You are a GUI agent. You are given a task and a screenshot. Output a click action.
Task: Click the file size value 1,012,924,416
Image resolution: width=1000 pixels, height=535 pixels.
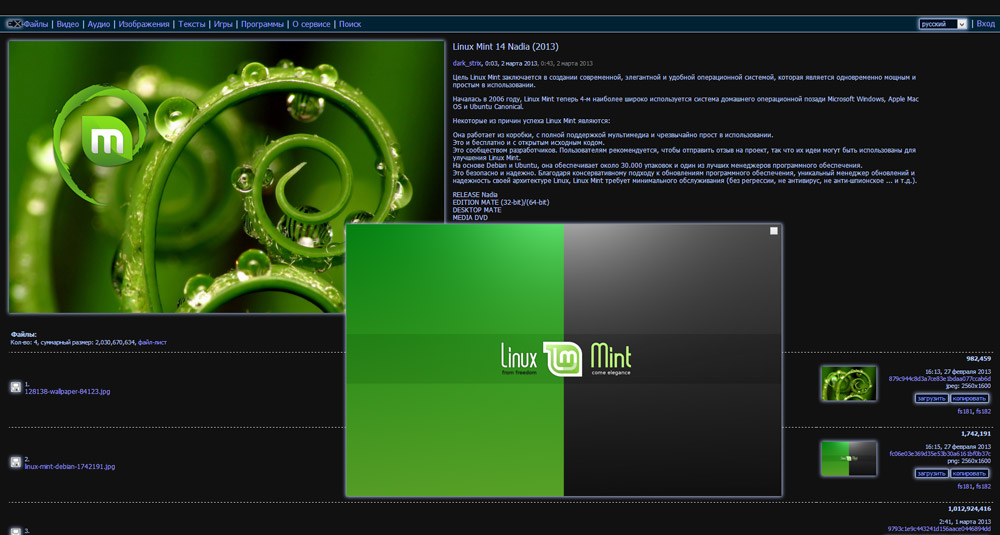pyautogui.click(x=969, y=509)
